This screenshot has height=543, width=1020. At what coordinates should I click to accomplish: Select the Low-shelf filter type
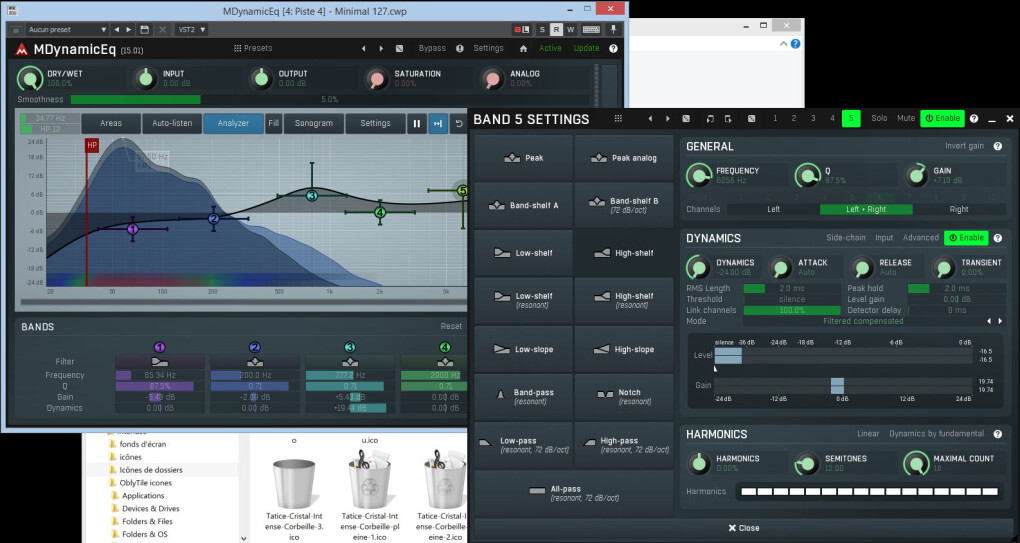tap(524, 252)
